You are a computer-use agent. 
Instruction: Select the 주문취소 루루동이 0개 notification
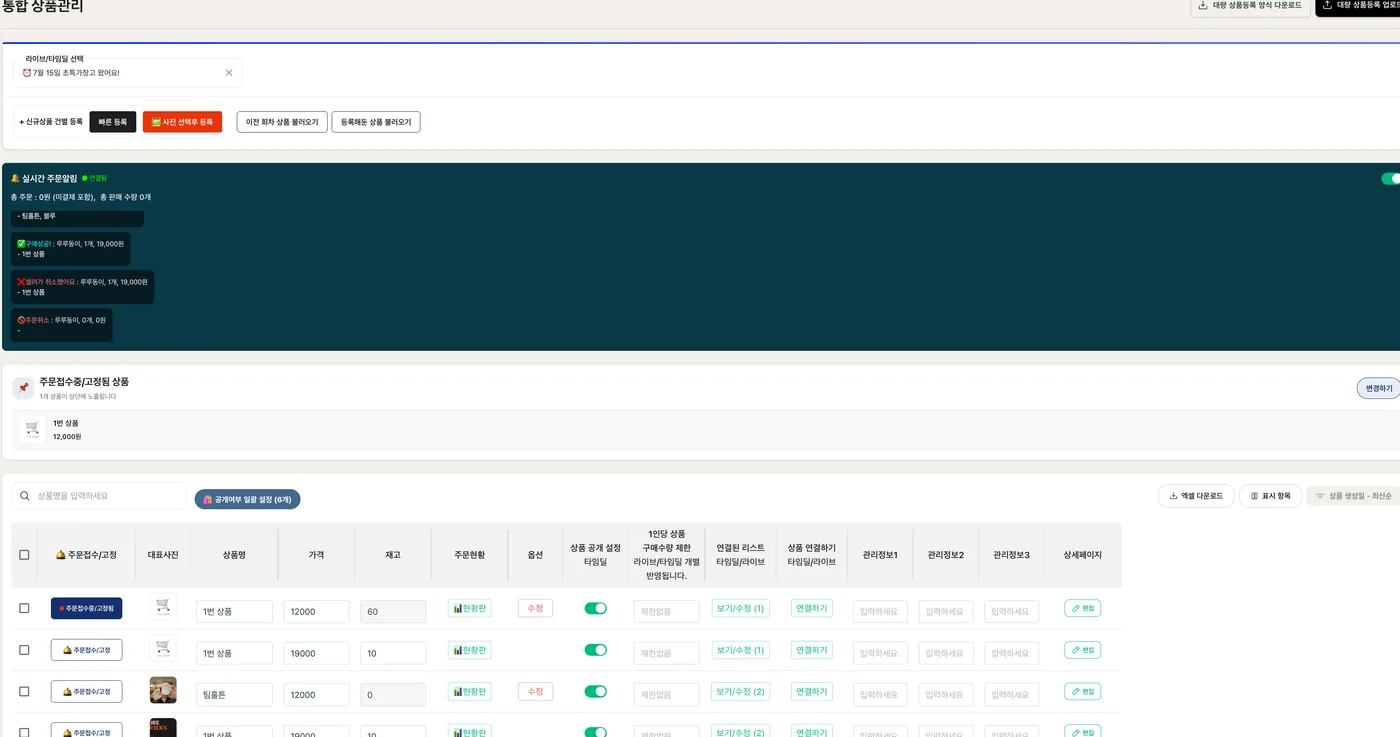pyautogui.click(x=62, y=325)
